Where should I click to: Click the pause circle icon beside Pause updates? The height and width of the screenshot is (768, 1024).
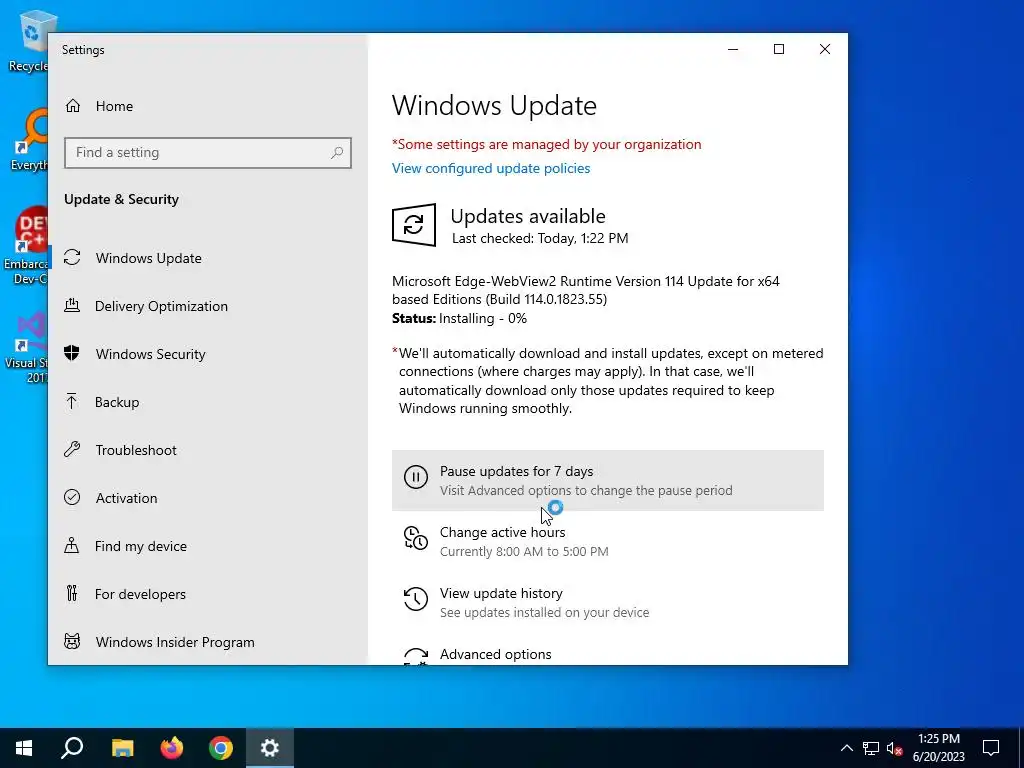tap(416, 477)
